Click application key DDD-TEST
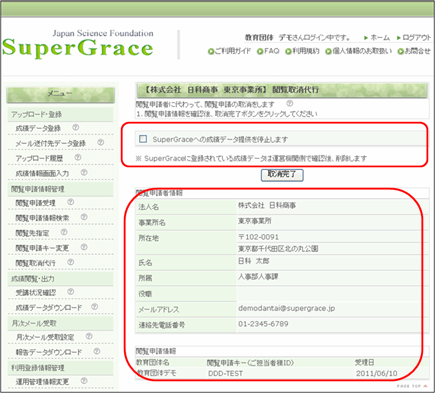Viewport: 435px width, 393px height. coord(226,374)
